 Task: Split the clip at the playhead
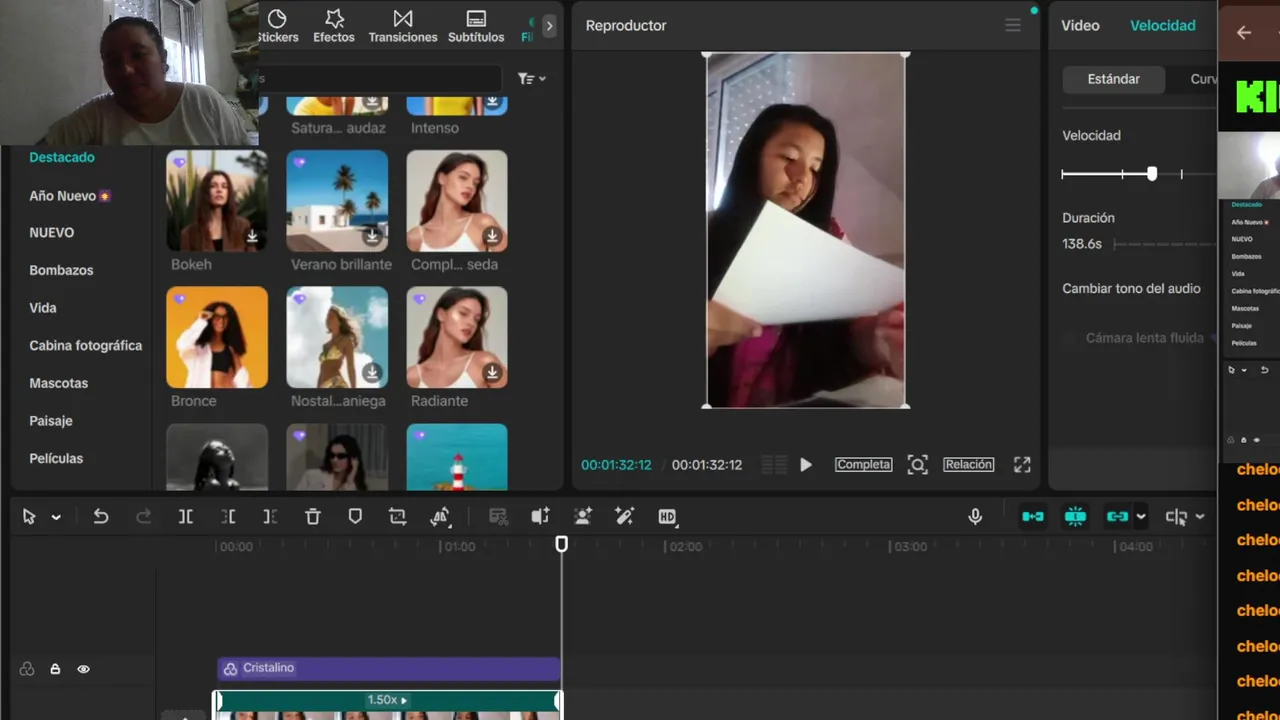[x=186, y=517]
